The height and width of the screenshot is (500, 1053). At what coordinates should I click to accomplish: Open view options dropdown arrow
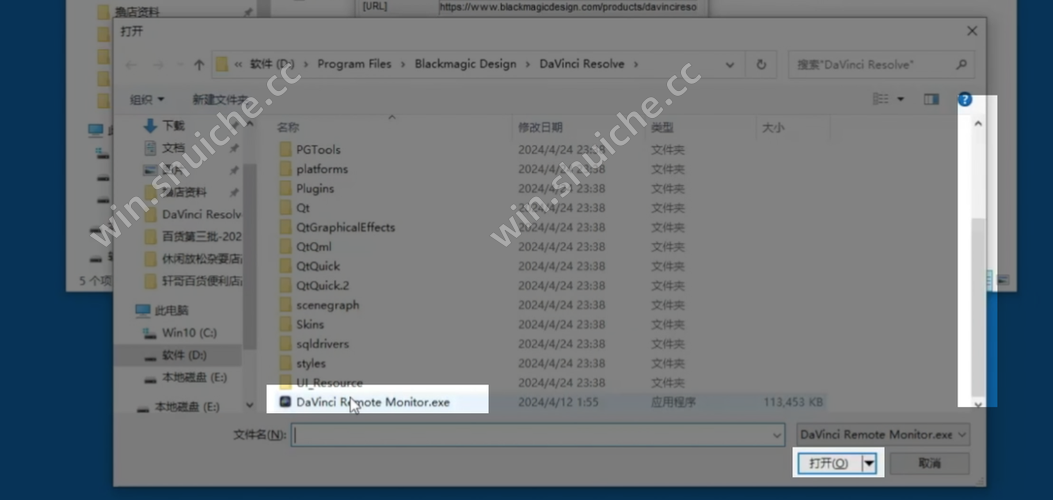[x=901, y=99]
